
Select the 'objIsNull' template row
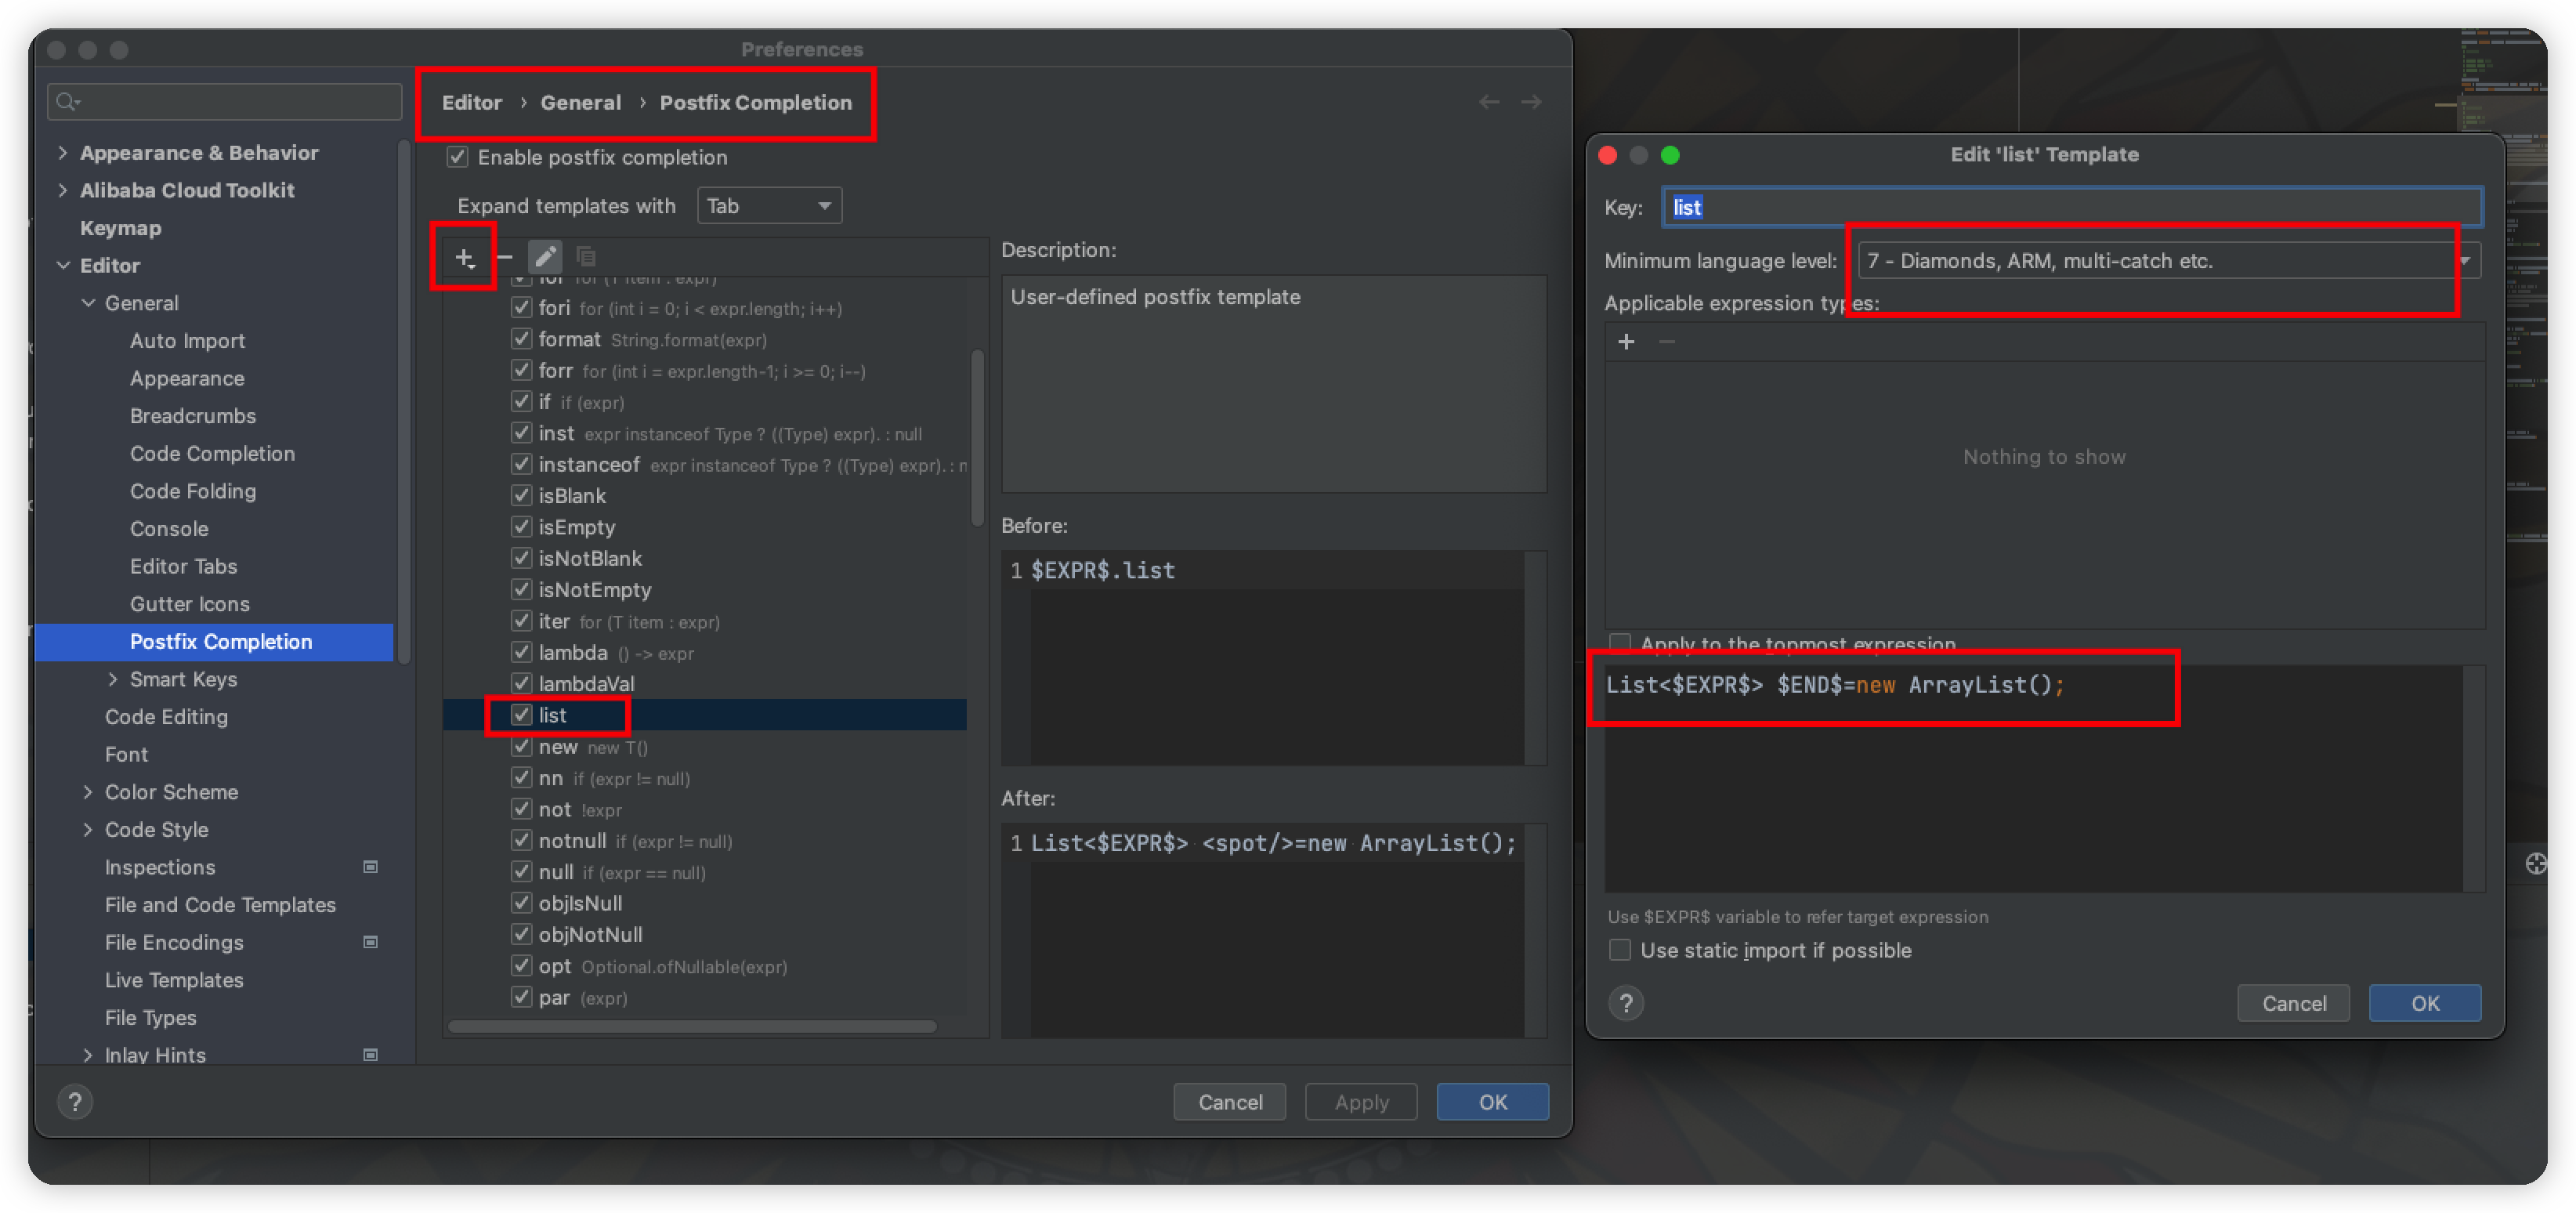[x=705, y=903]
